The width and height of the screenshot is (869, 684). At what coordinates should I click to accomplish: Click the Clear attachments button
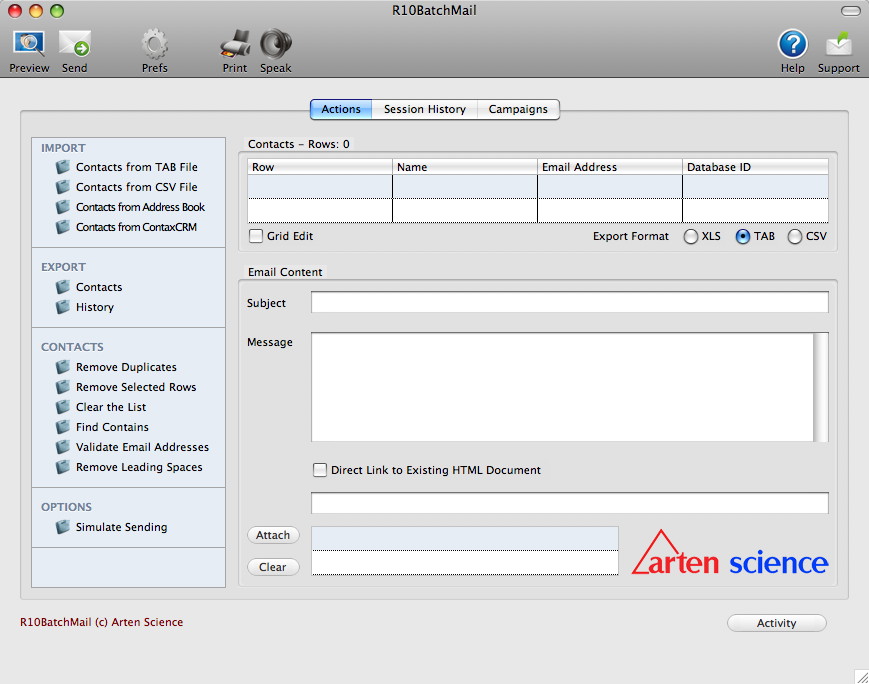pyautogui.click(x=273, y=567)
